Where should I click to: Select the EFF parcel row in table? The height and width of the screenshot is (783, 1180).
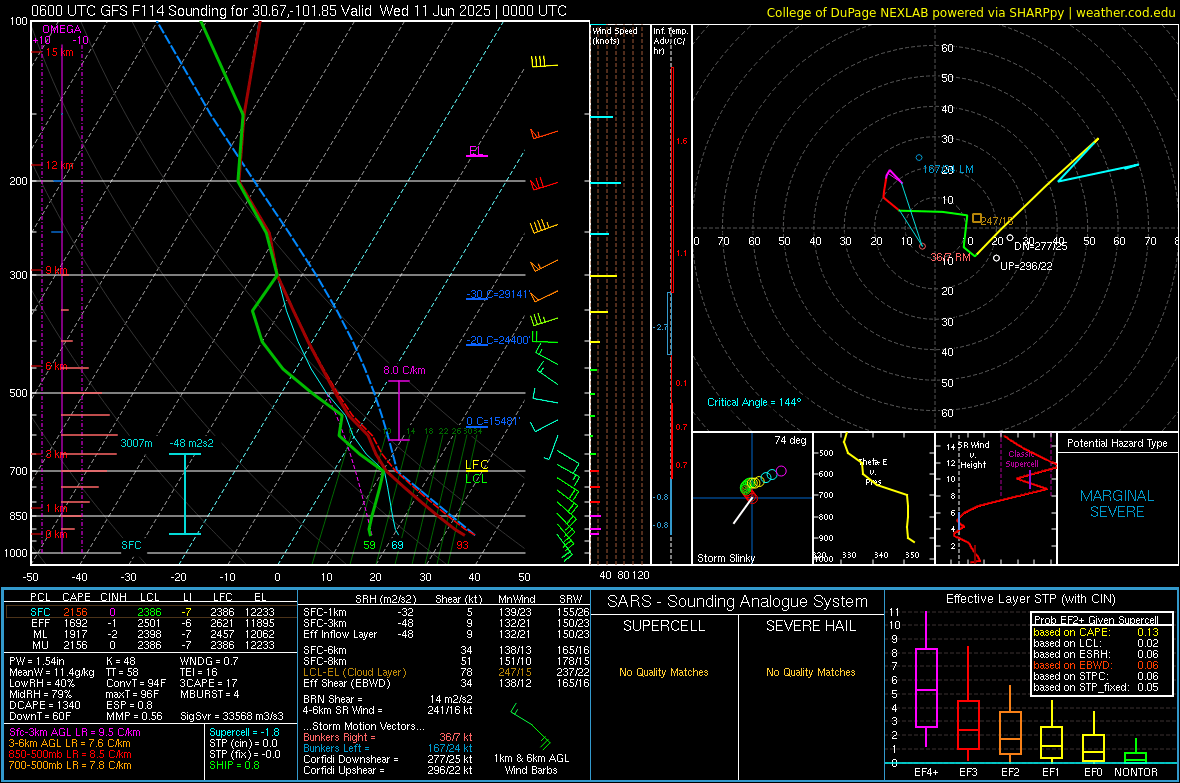coord(151,623)
